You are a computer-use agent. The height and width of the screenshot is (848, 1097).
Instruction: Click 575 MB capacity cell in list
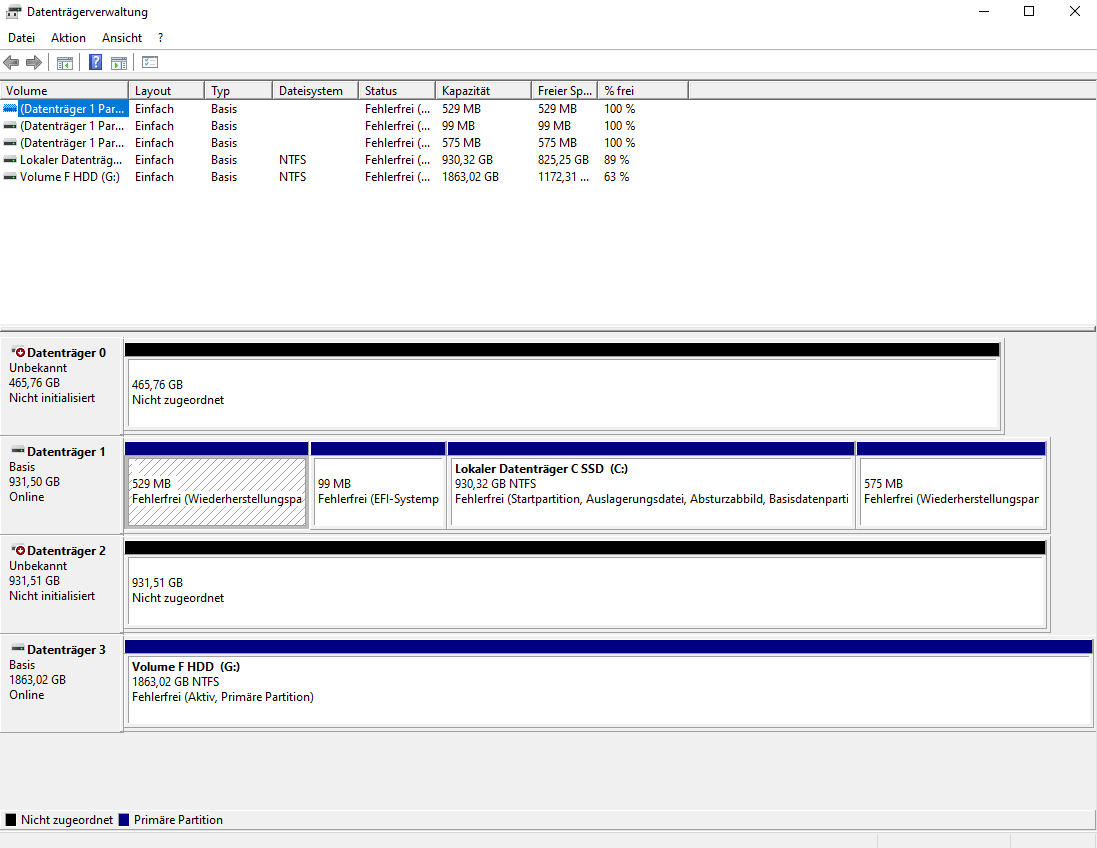[461, 143]
